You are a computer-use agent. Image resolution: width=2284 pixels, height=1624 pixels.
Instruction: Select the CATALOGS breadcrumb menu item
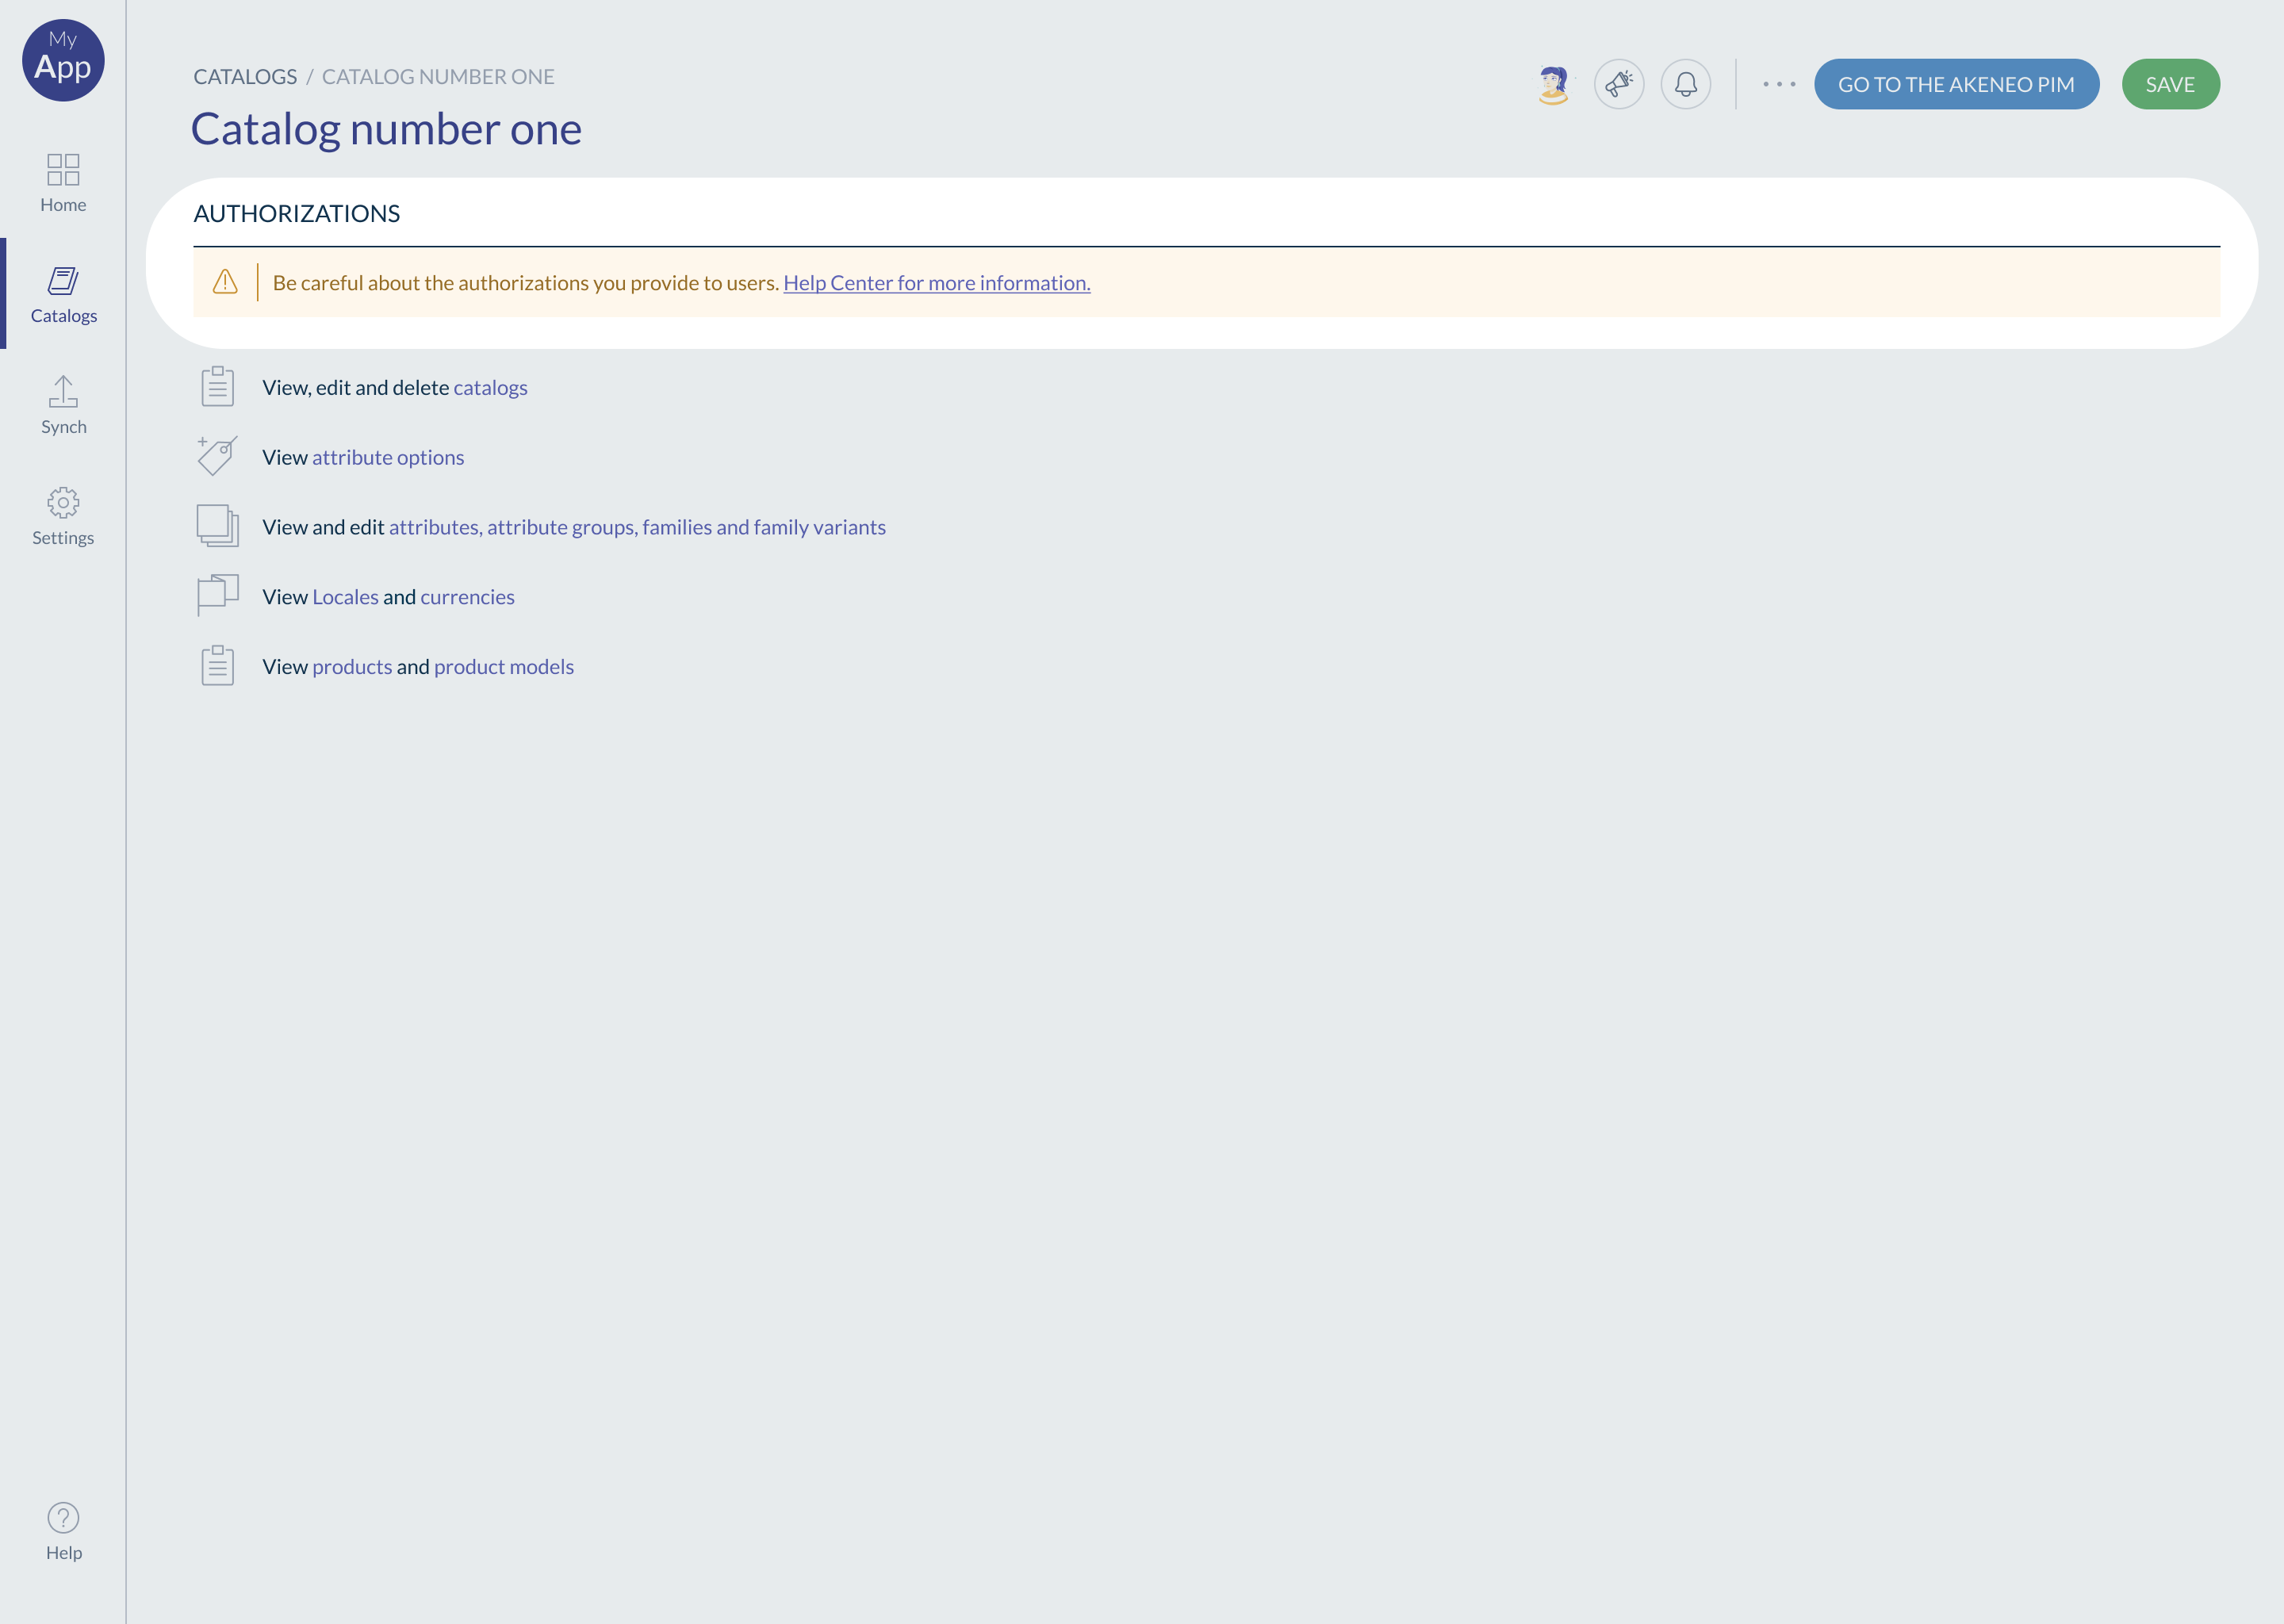coord(244,75)
